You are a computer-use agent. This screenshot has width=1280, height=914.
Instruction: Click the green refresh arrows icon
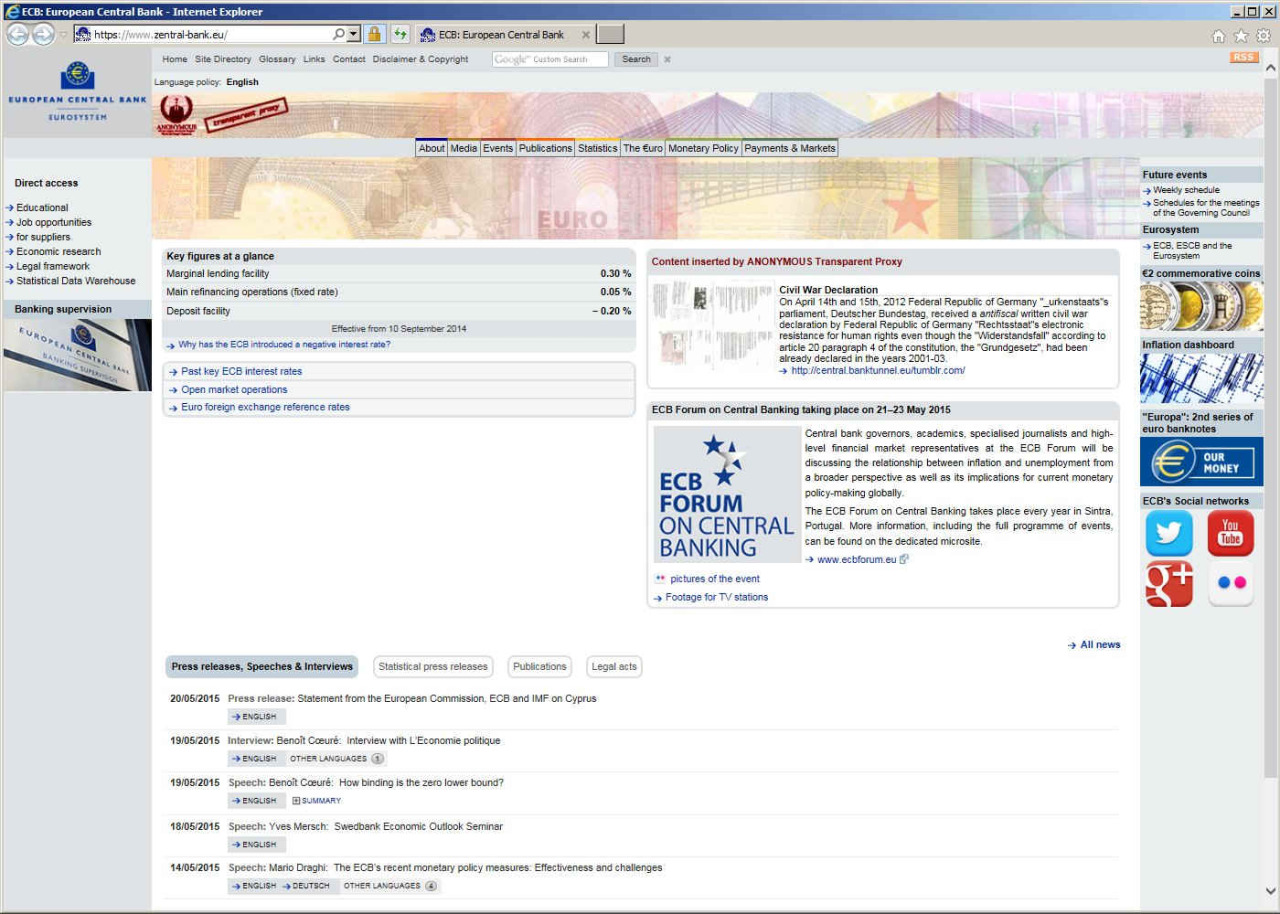click(400, 34)
